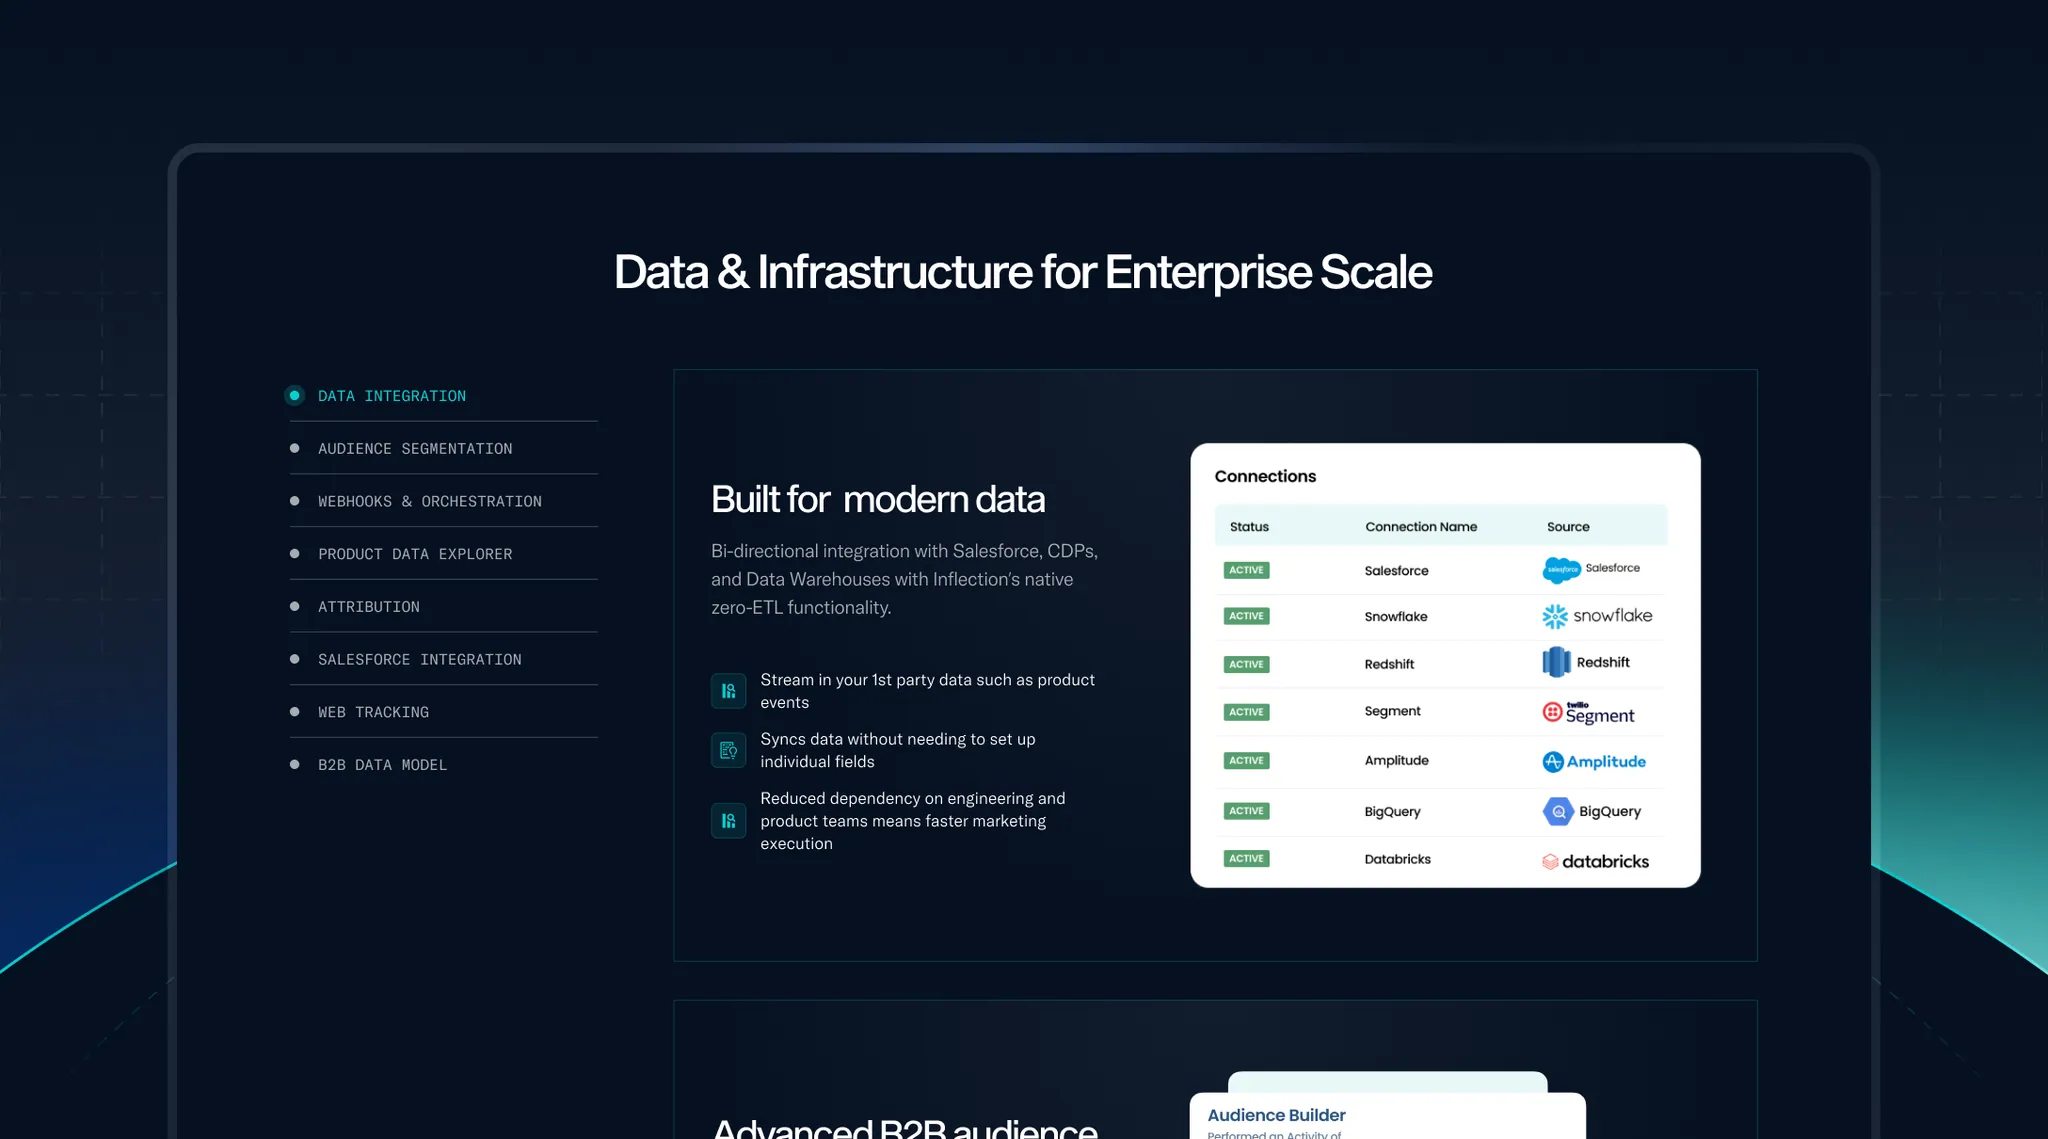
Task: Click the Connection Name column header
Action: (1421, 527)
